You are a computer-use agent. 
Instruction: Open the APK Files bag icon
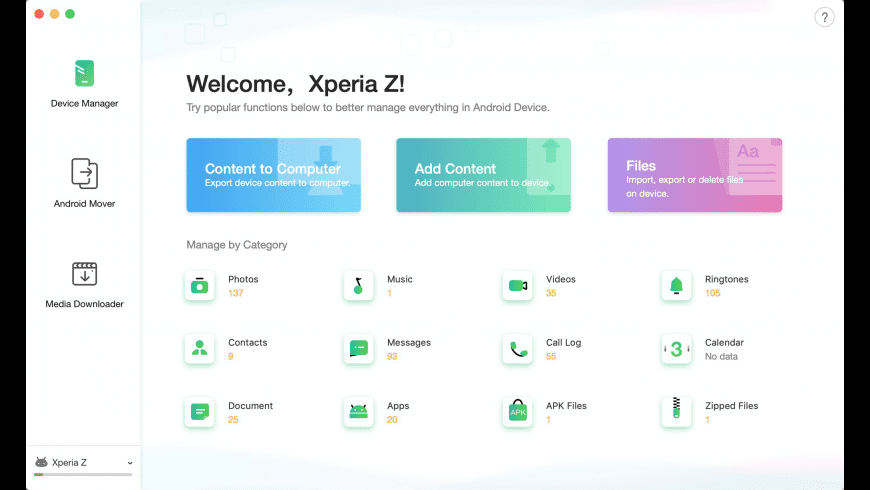518,412
